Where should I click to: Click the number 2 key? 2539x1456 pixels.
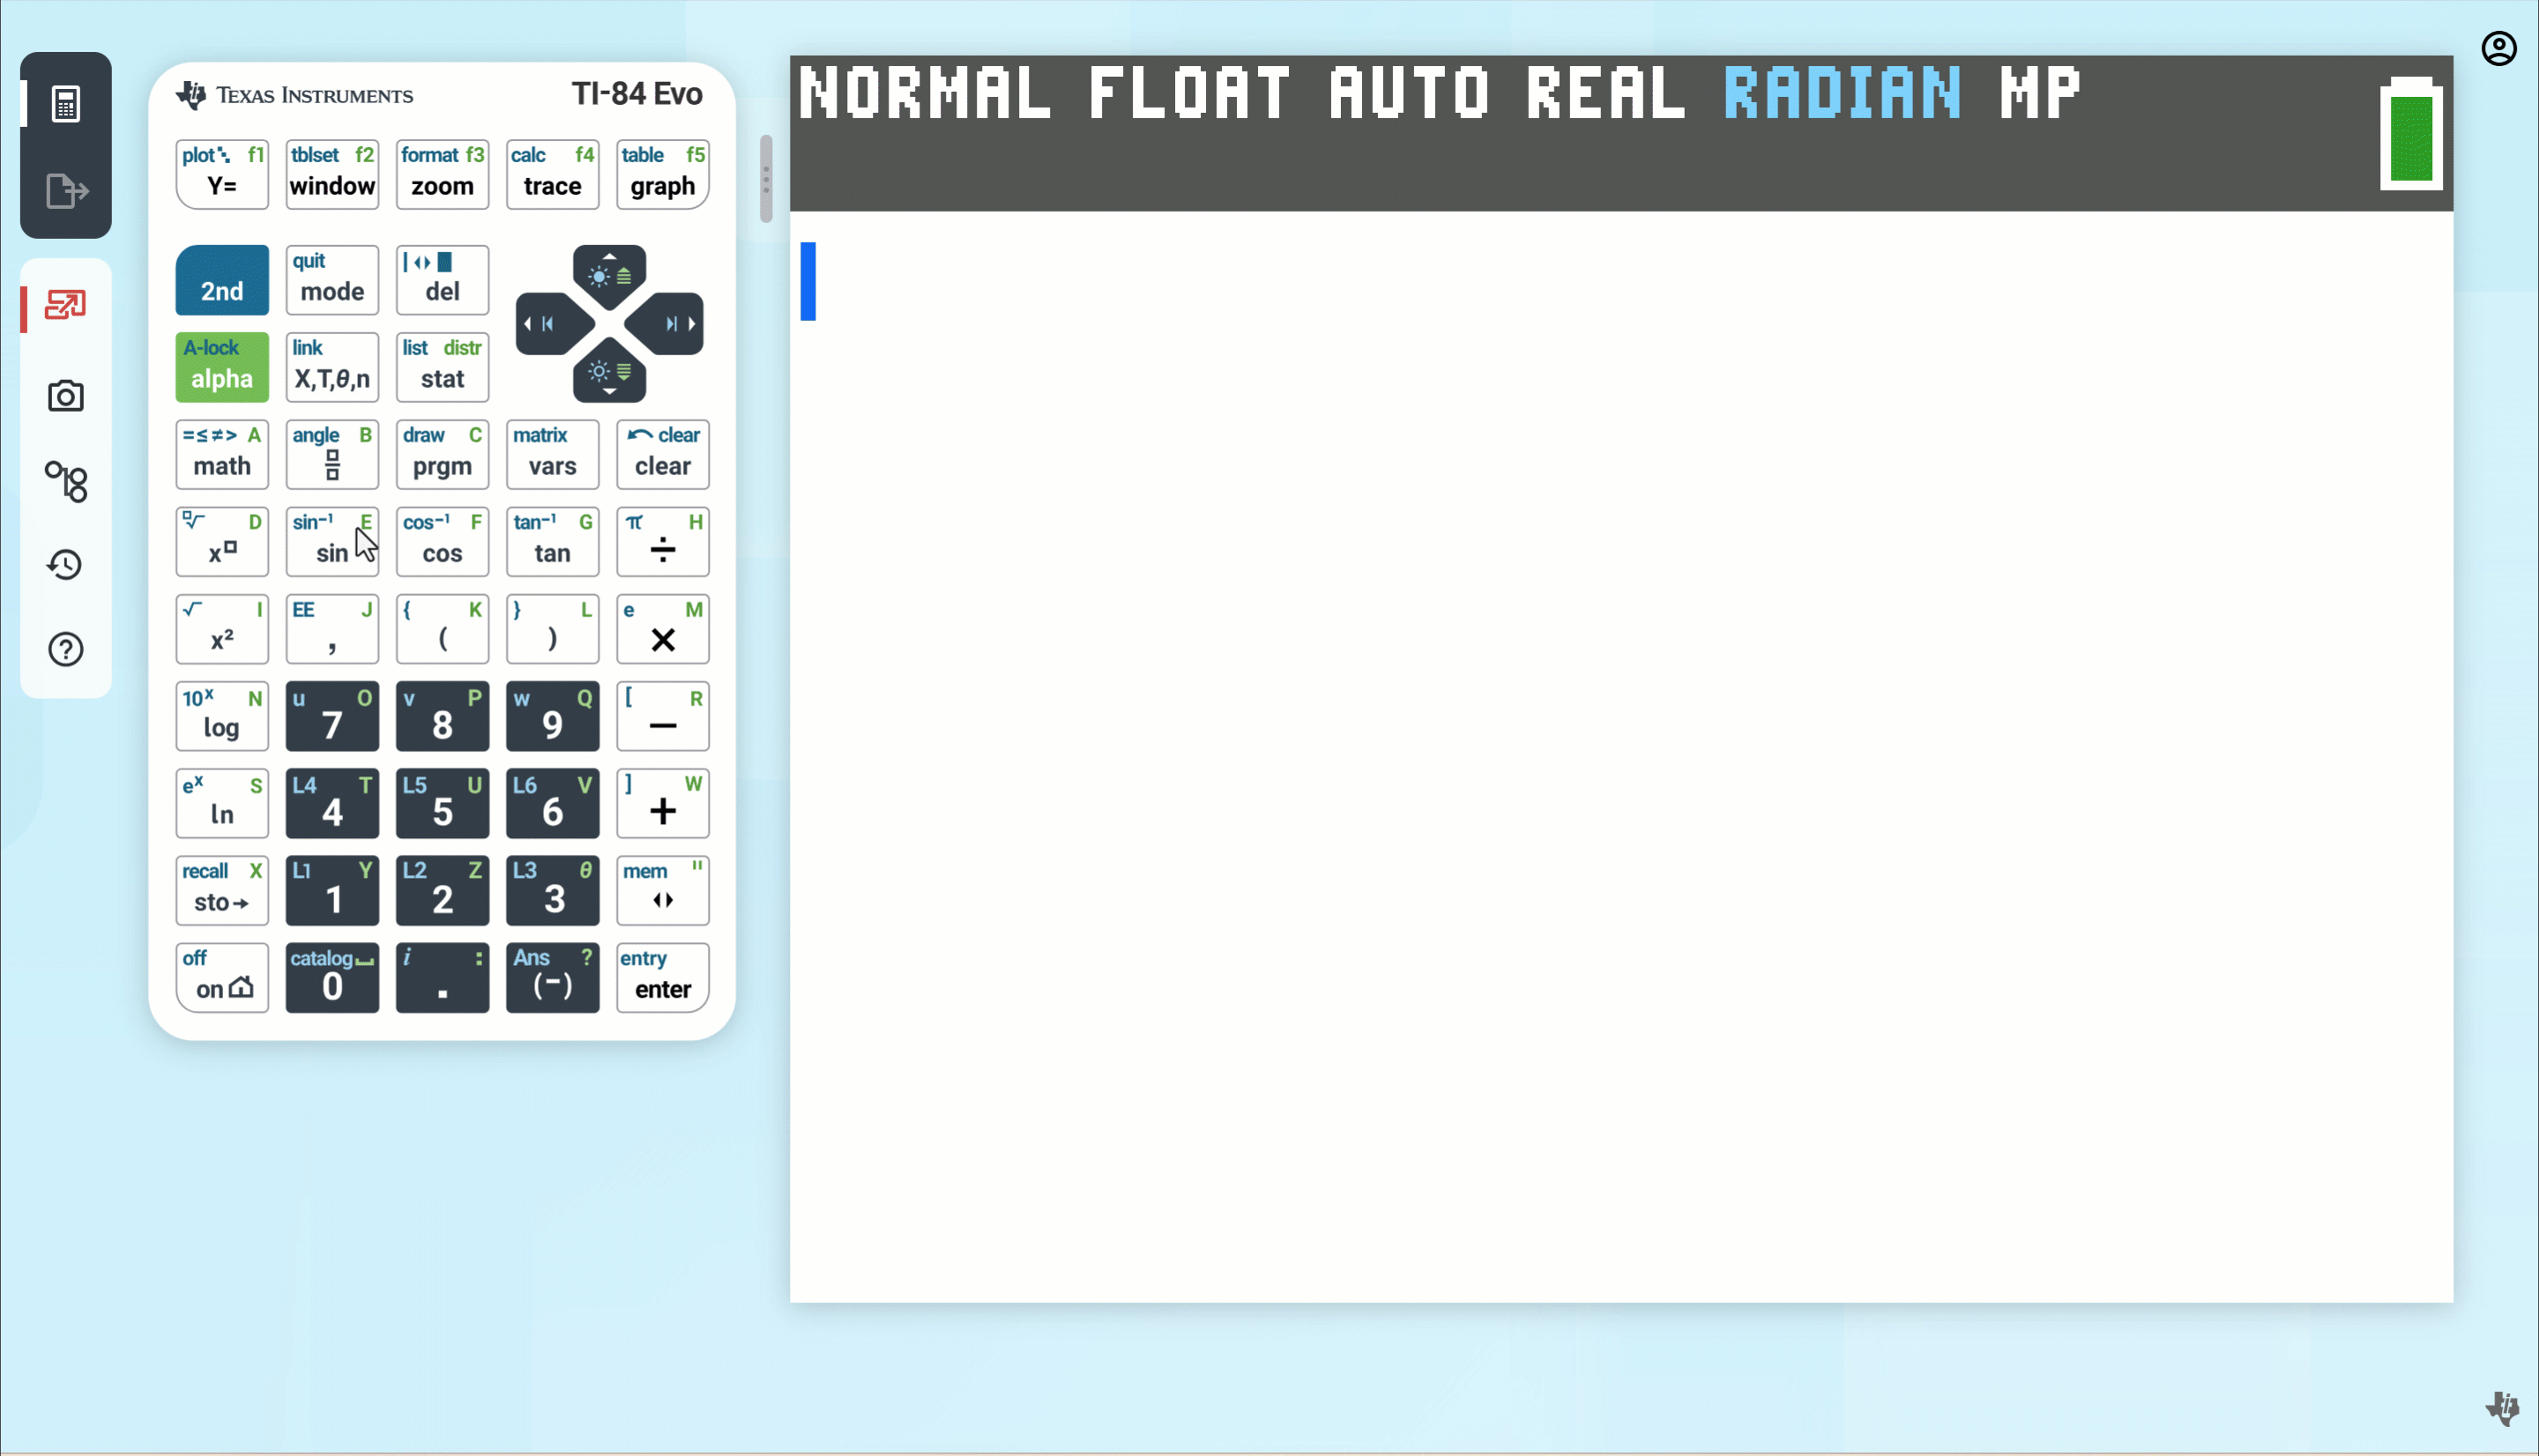(442, 890)
